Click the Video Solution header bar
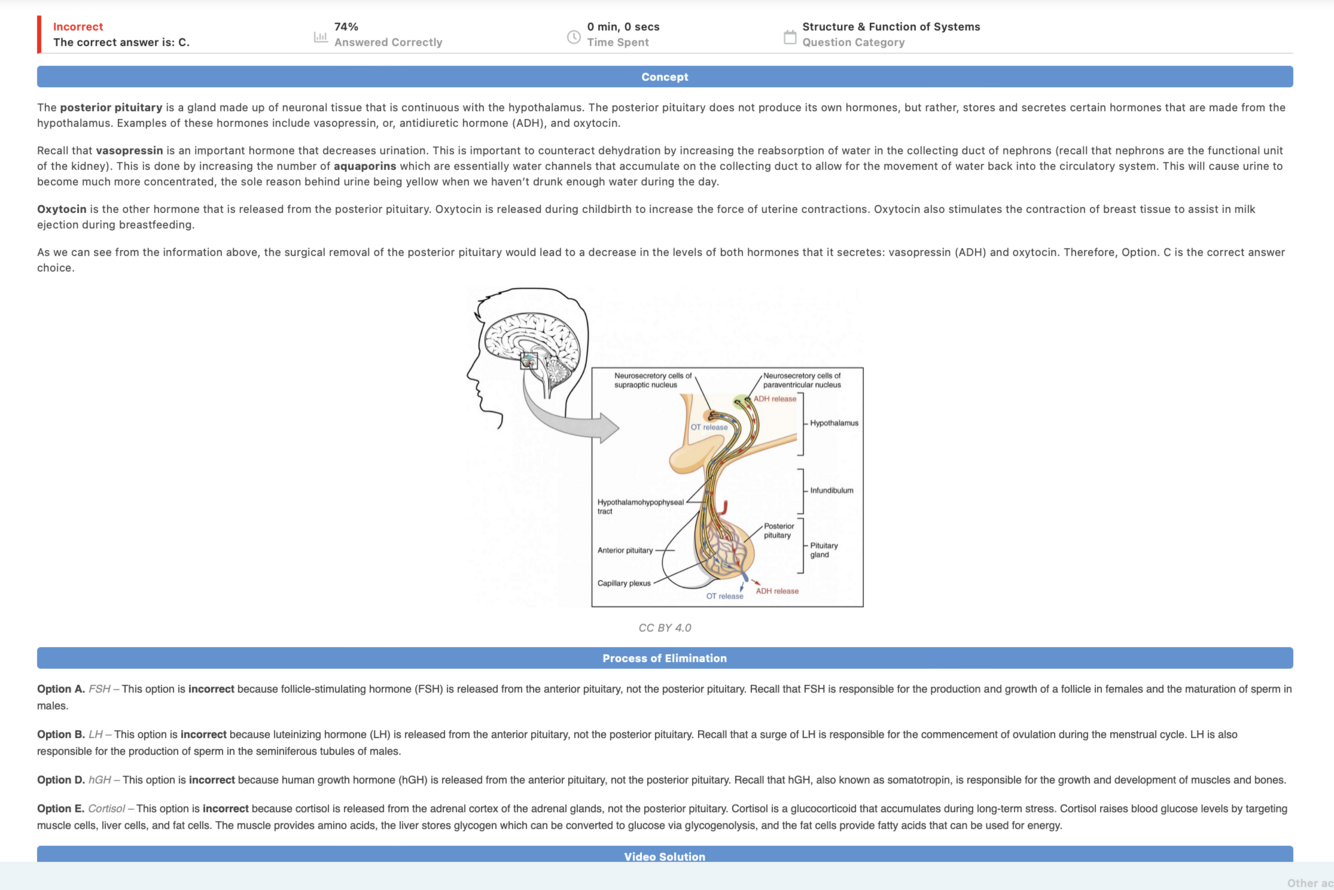Viewport: 1334px width, 890px height. [x=665, y=856]
